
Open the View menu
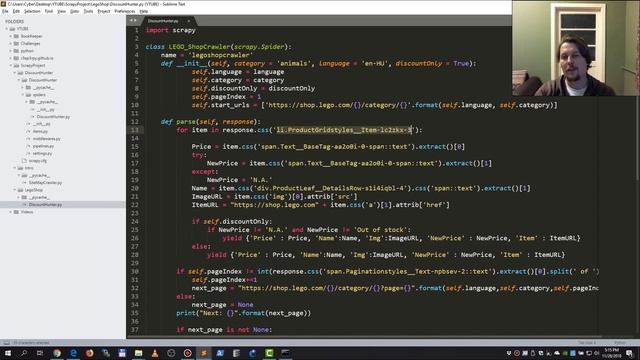coord(61,11)
